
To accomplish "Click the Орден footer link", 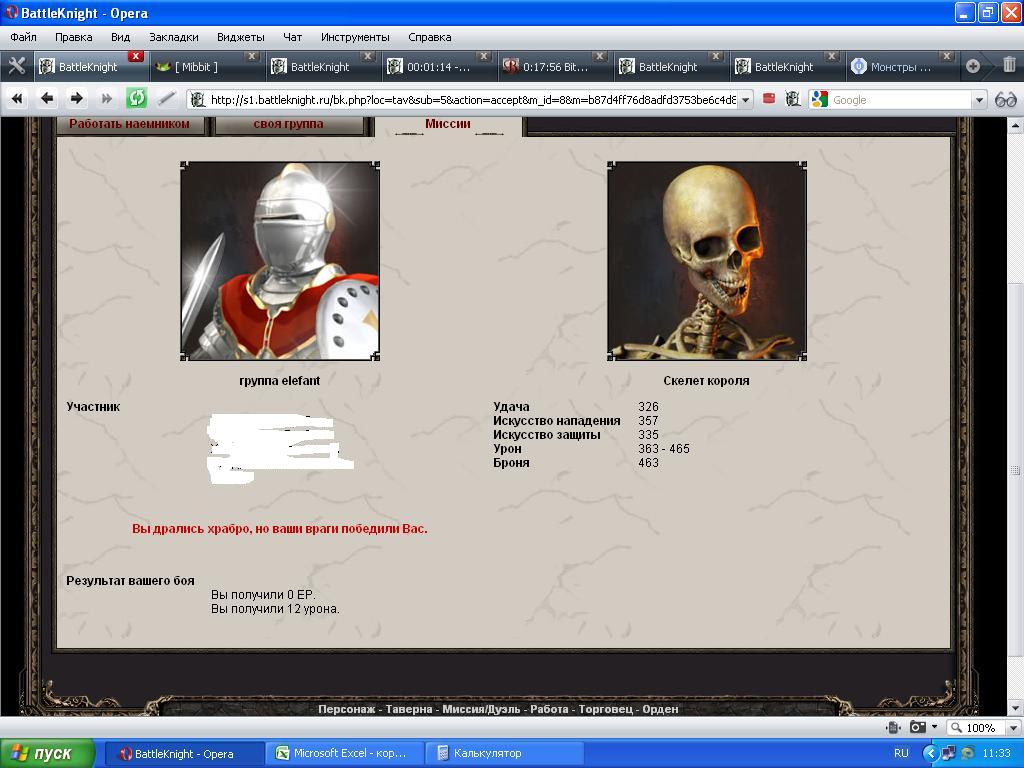I will 660,709.
